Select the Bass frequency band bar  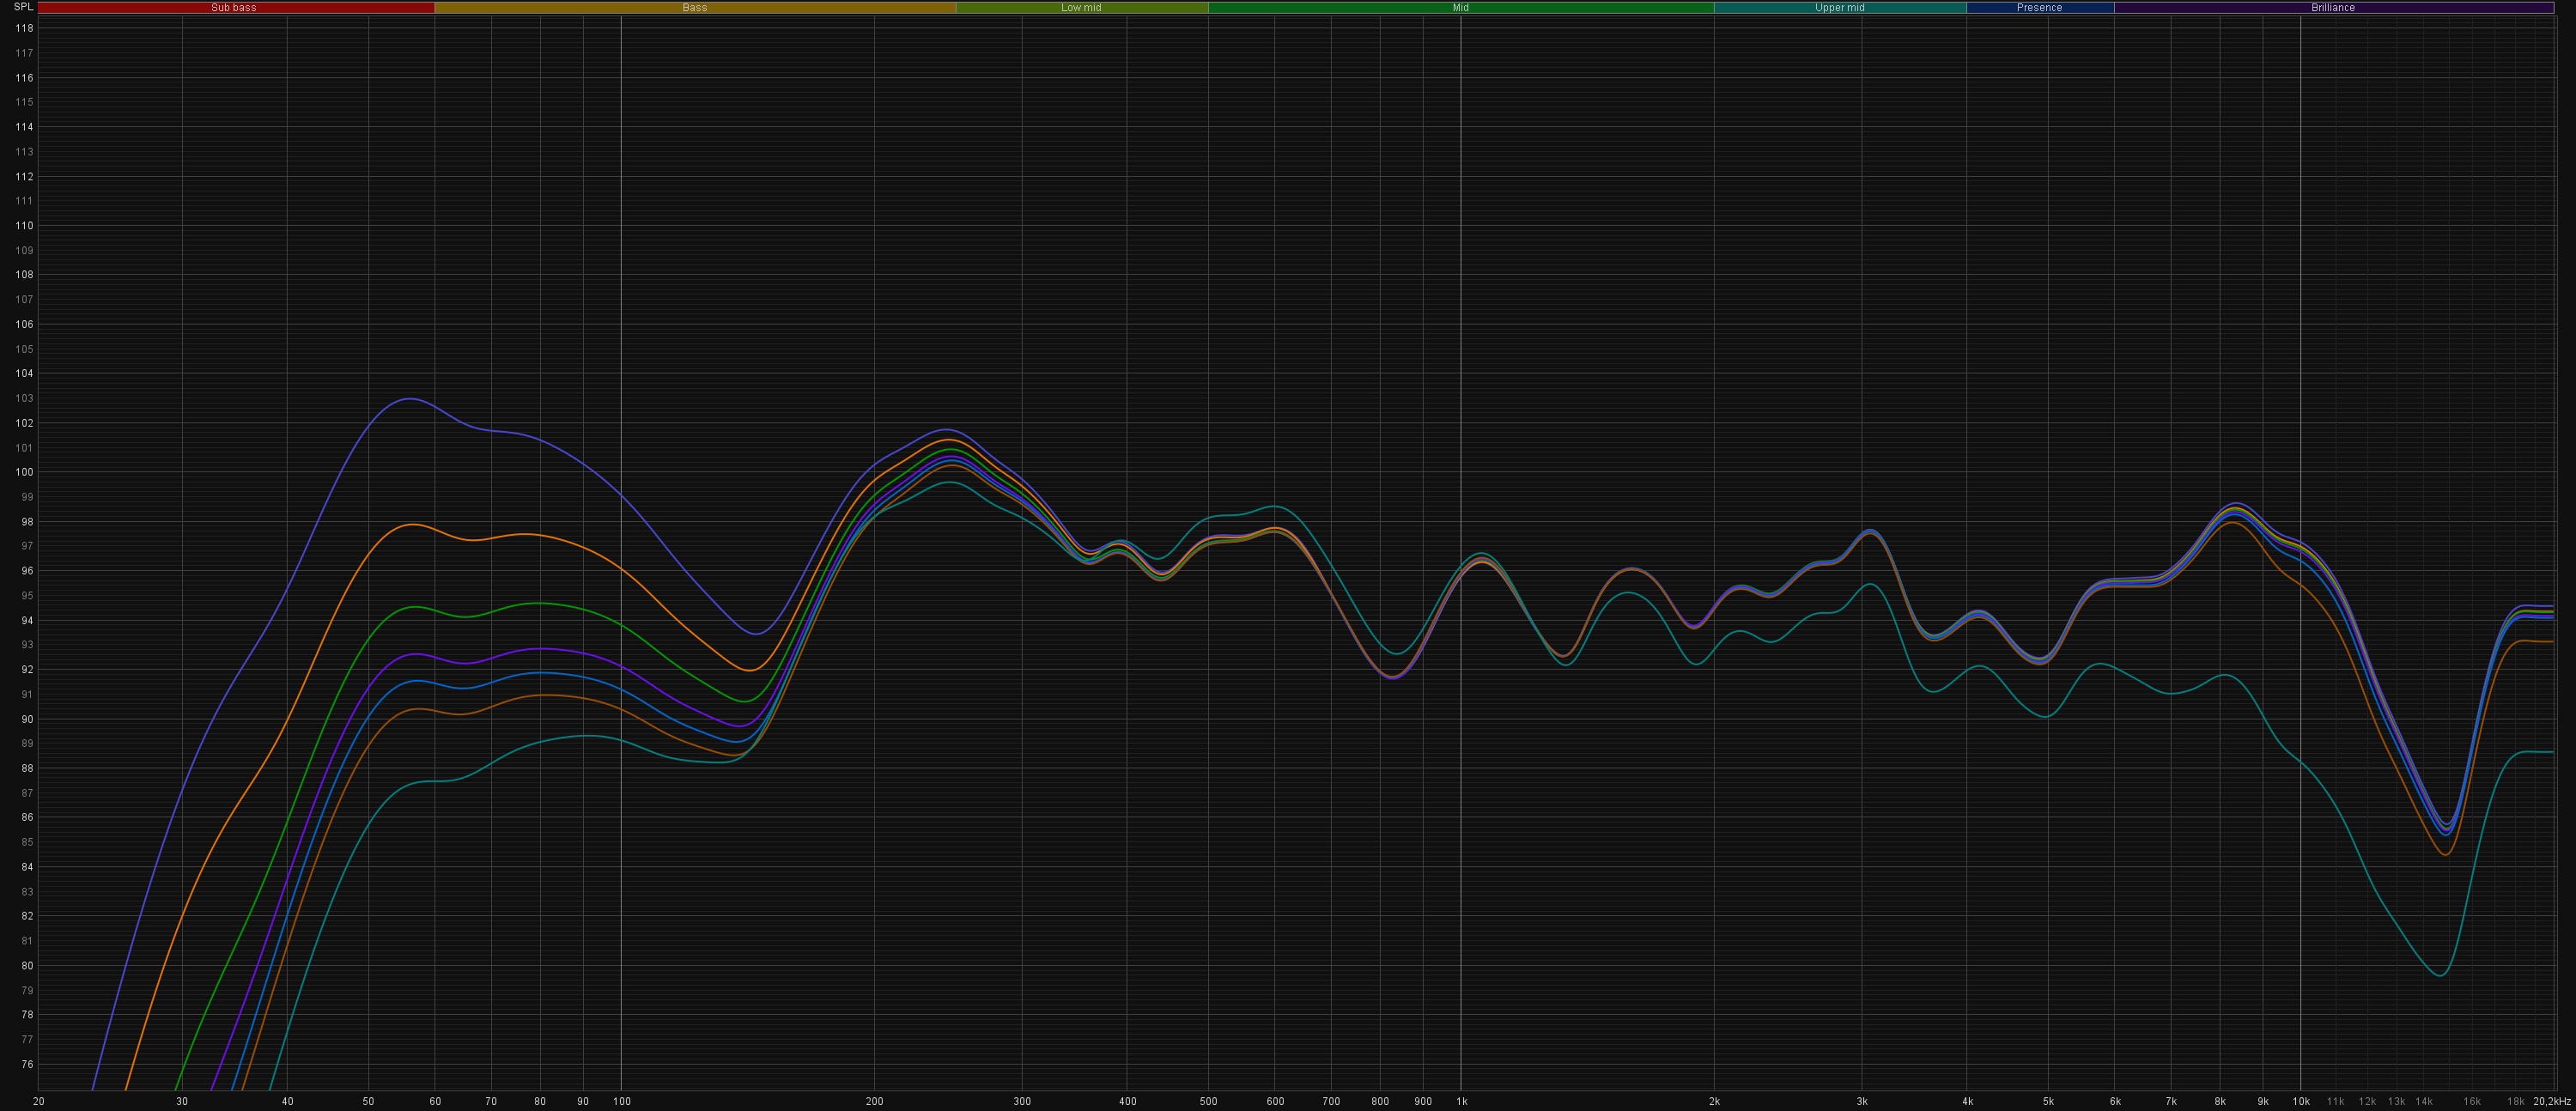(694, 7)
